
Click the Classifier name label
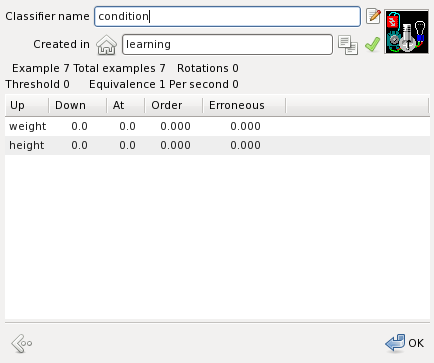47,16
